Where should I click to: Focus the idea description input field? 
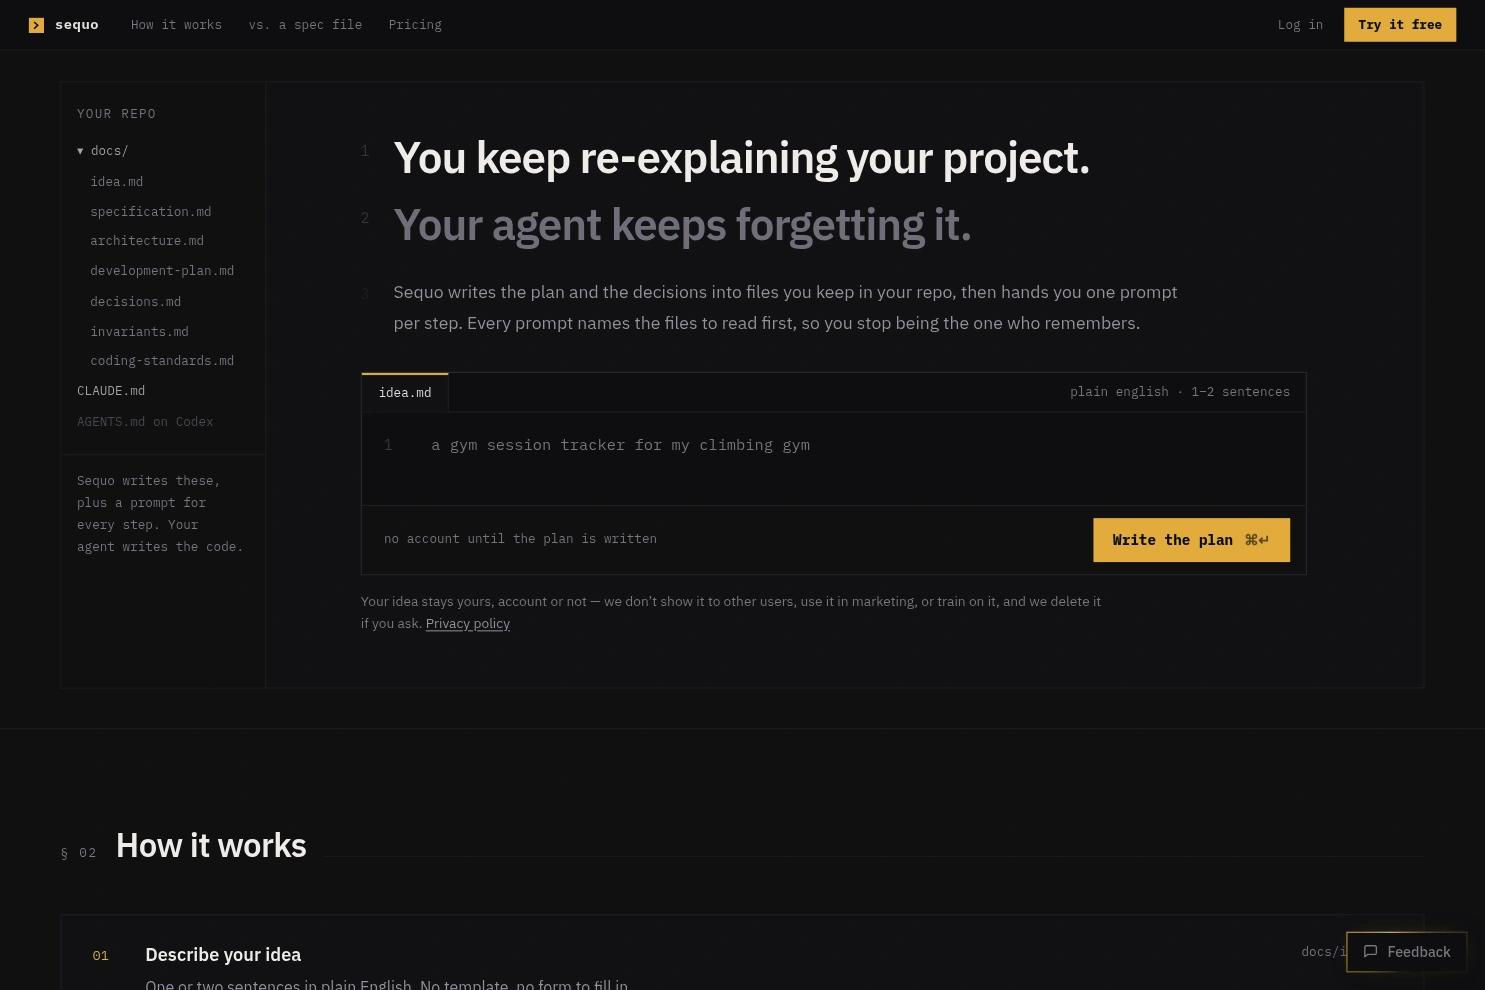834,458
